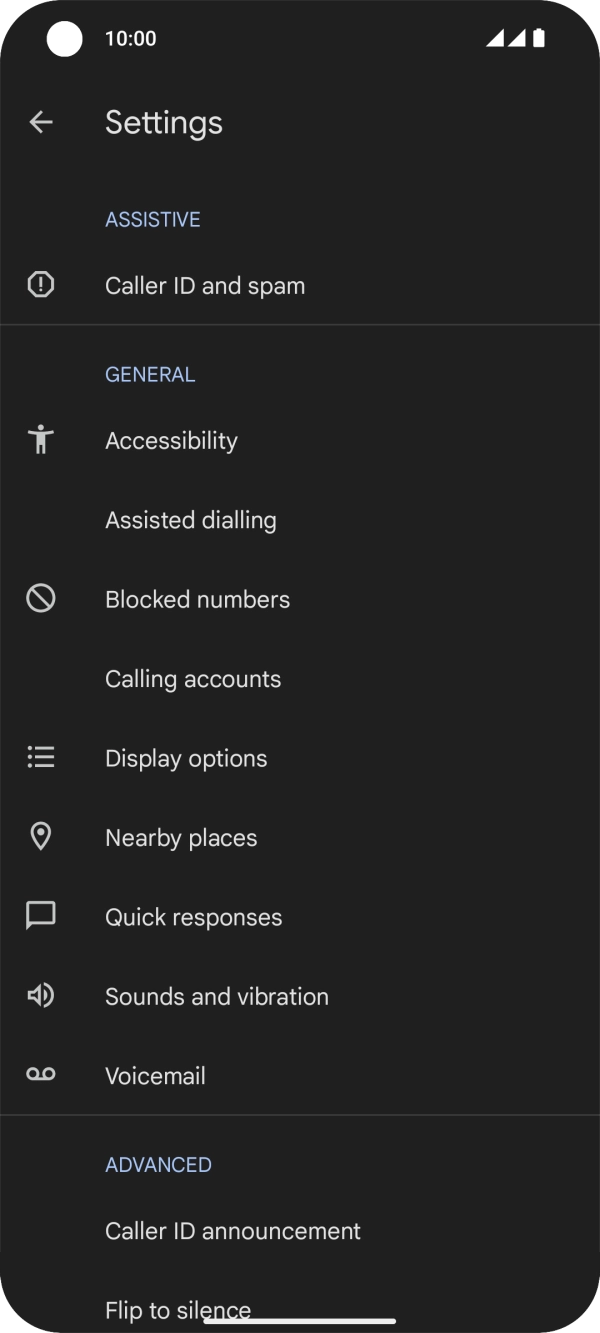
Task: Select the Accessibility person icon
Action: click(40, 440)
